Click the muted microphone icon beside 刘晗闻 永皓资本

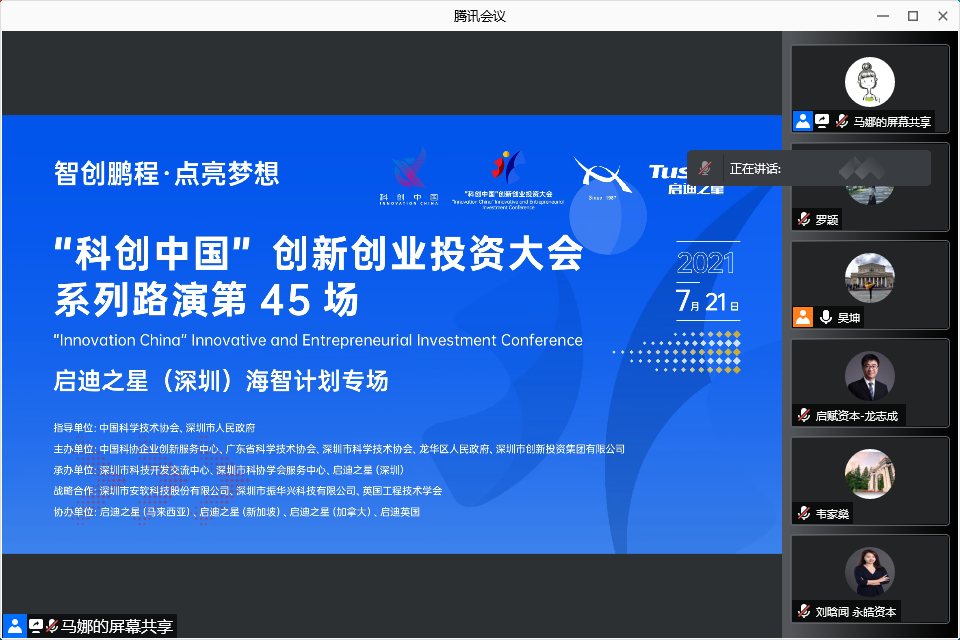(x=804, y=611)
